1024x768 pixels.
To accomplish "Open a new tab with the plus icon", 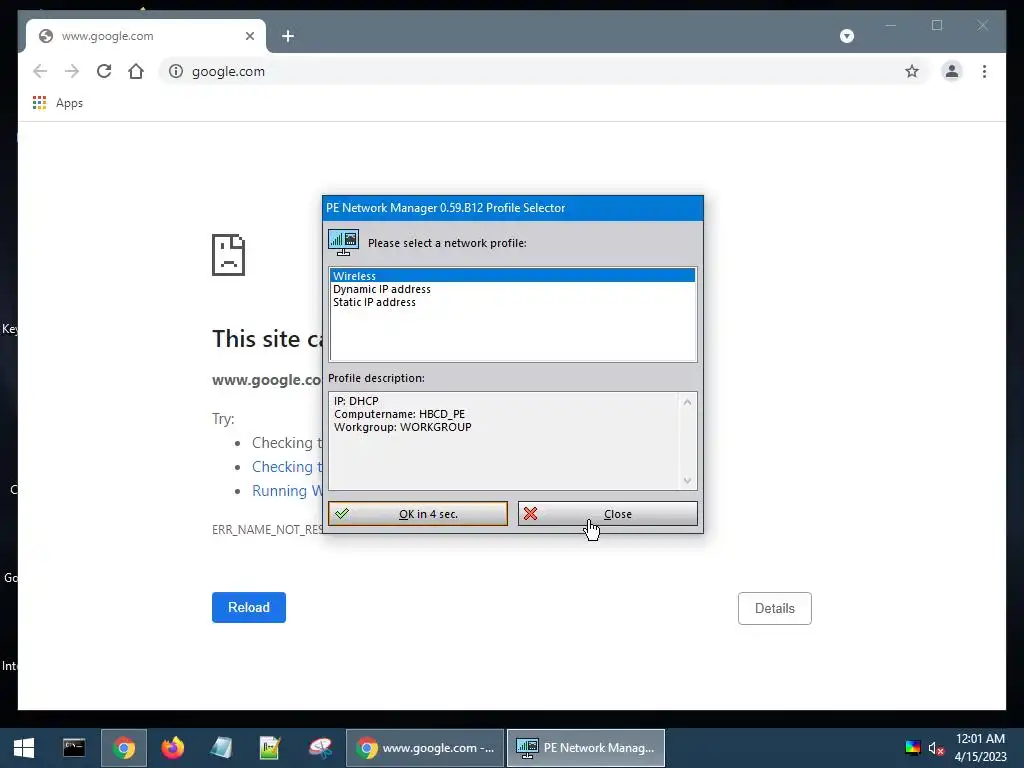I will [x=288, y=36].
